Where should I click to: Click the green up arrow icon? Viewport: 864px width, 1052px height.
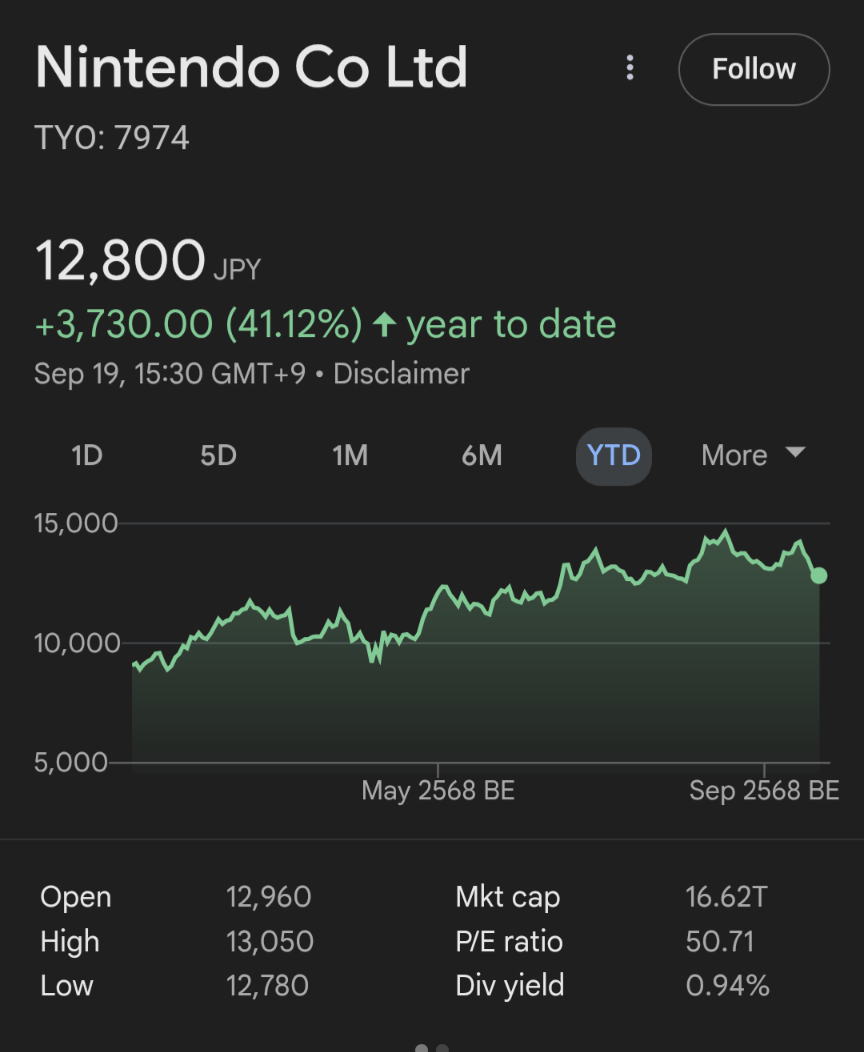pyautogui.click(x=384, y=325)
